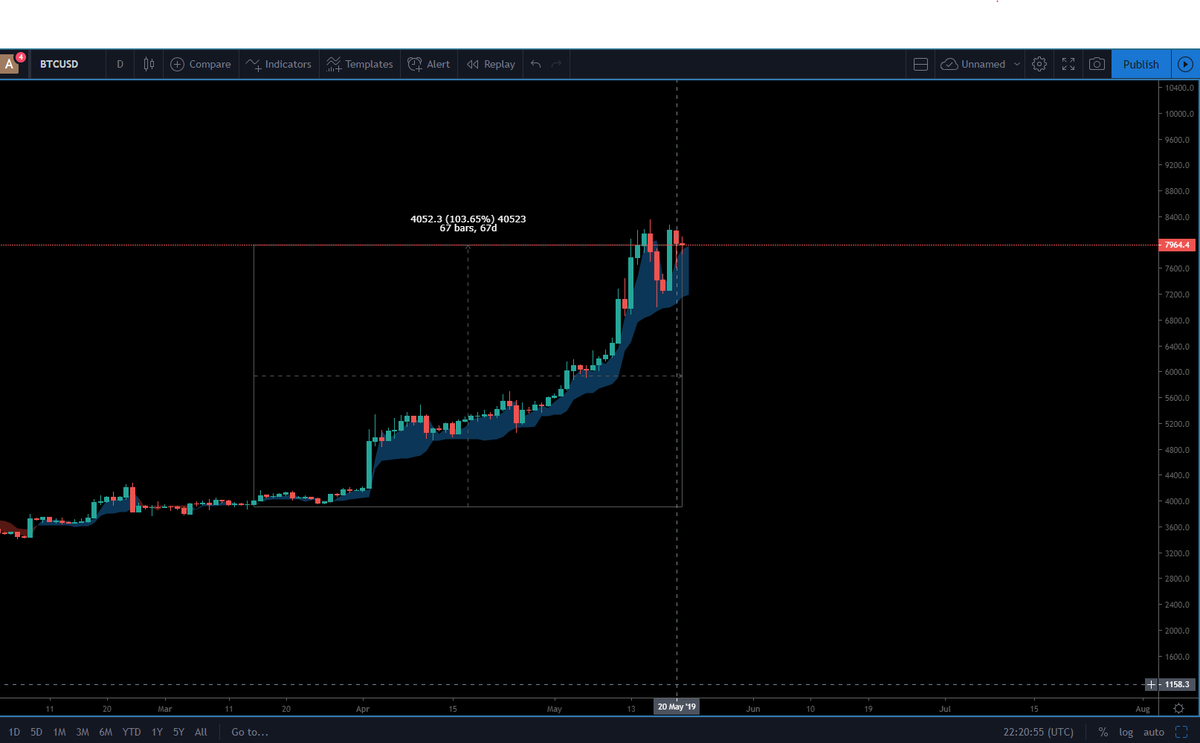The height and width of the screenshot is (743, 1200).
Task: Click the 7964.4 current price label
Action: 1177,245
